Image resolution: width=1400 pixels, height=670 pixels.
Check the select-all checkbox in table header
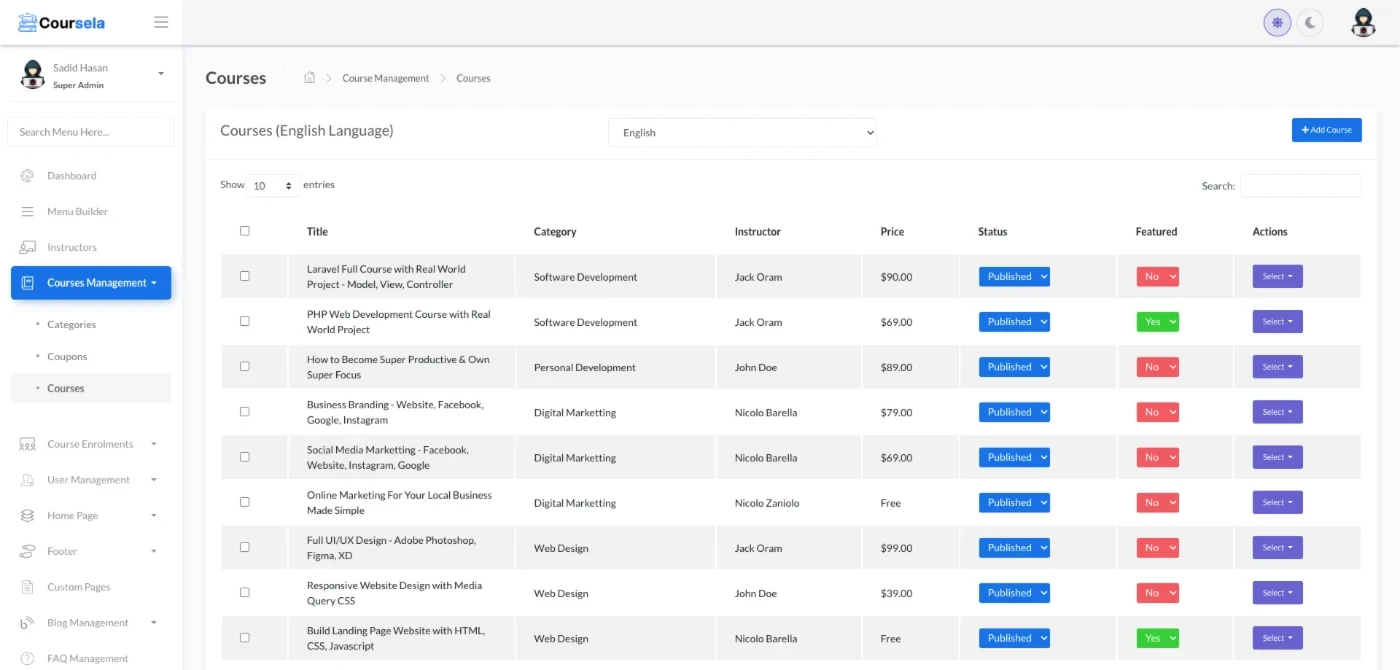pos(245,231)
